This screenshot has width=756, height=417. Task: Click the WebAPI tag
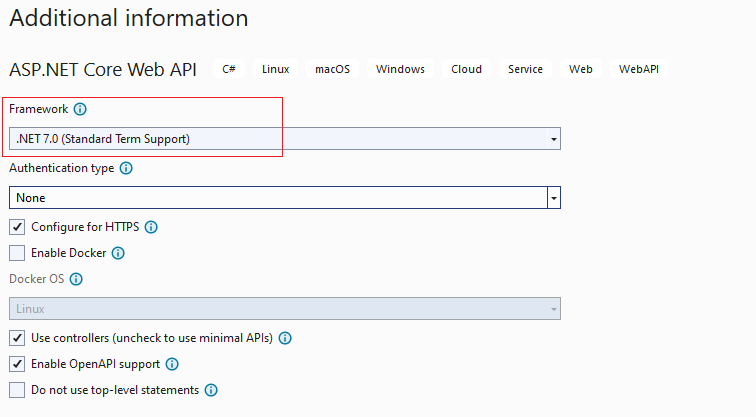coord(639,69)
